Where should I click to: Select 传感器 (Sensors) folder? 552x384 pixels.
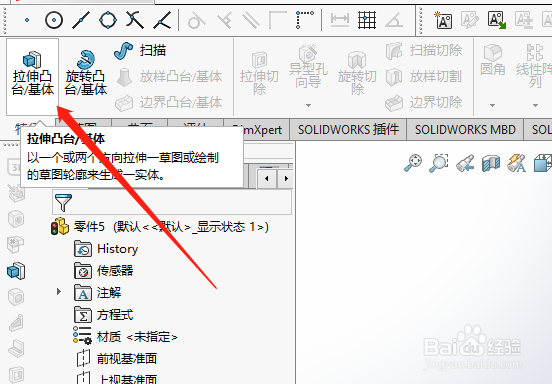tap(104, 271)
